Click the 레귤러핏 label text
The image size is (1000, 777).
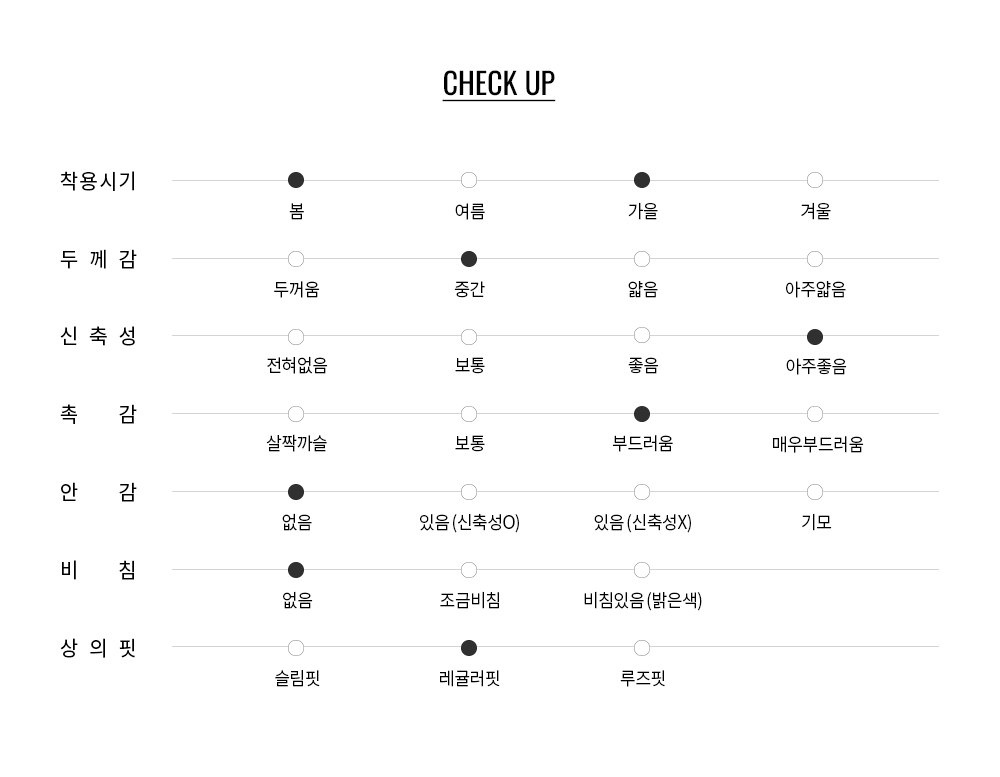pos(469,679)
